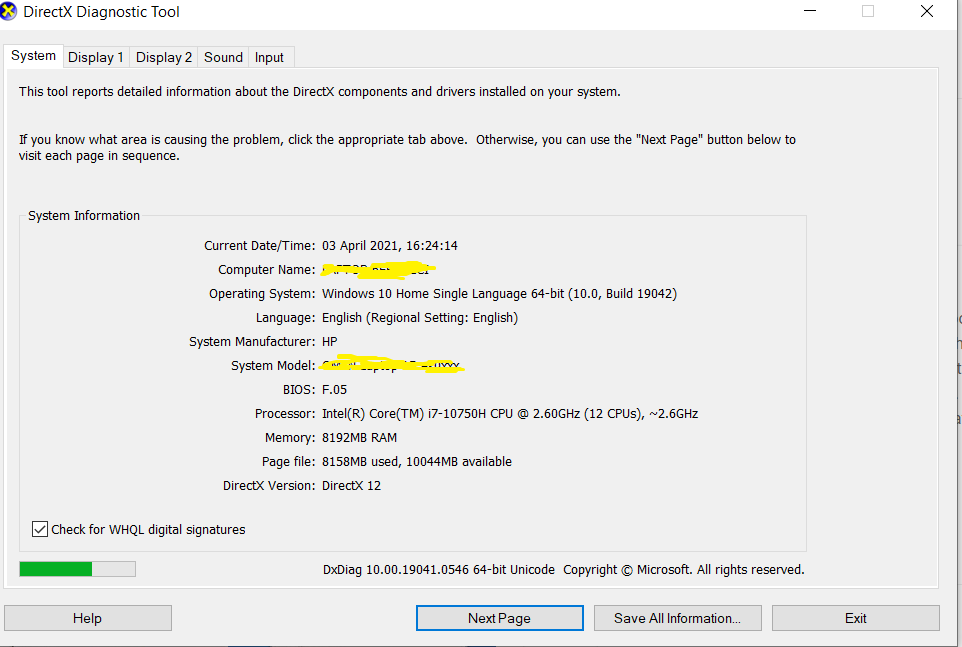Screen dimensions: 962x647
Task: Choose Save All Information...
Action: point(677,618)
